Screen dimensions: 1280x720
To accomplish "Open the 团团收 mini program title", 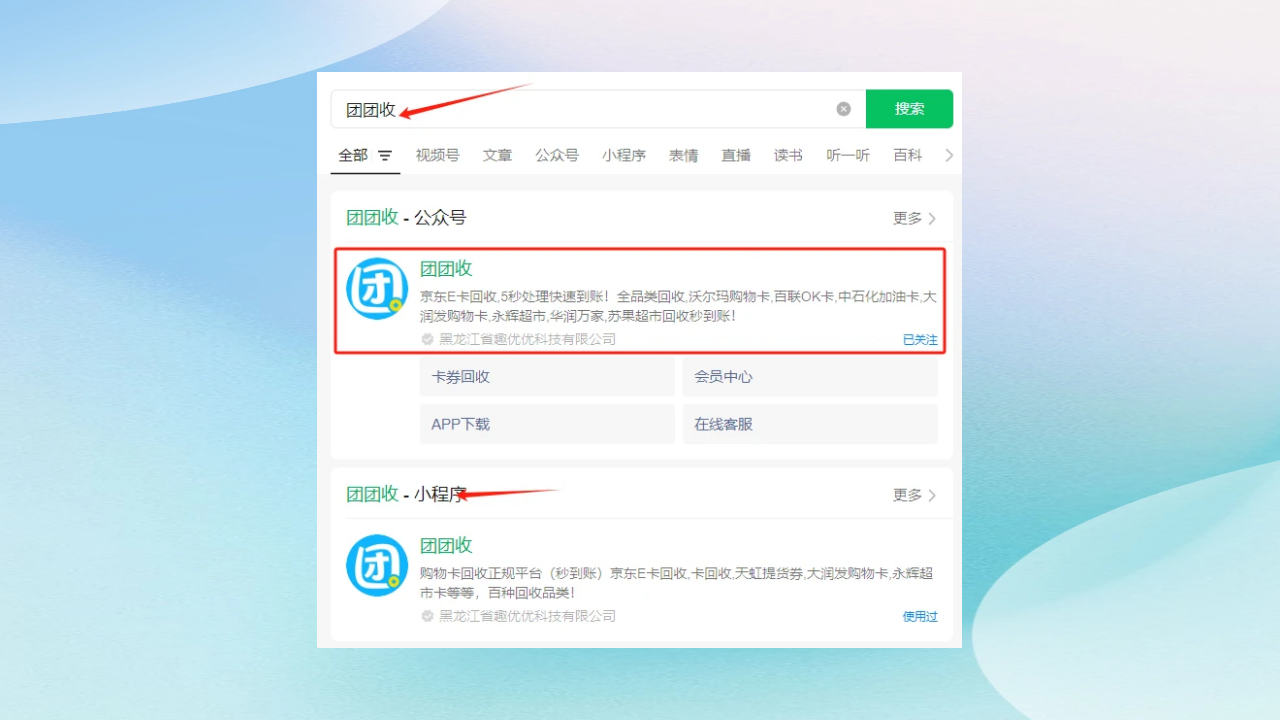I will point(446,545).
